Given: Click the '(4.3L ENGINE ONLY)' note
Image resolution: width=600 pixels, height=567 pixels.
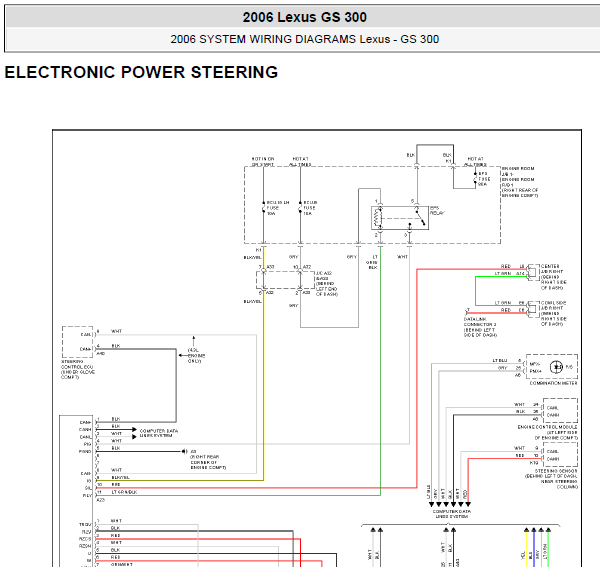Looking at the screenshot, I should pyautogui.click(x=196, y=355).
